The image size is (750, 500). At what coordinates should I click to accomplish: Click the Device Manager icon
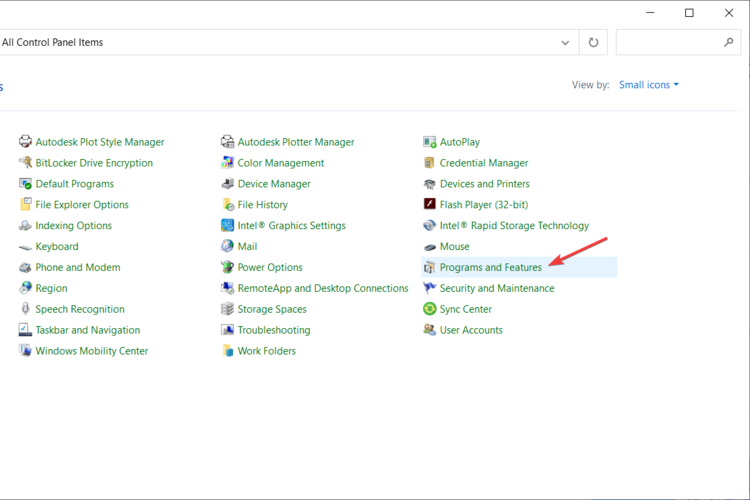228,184
